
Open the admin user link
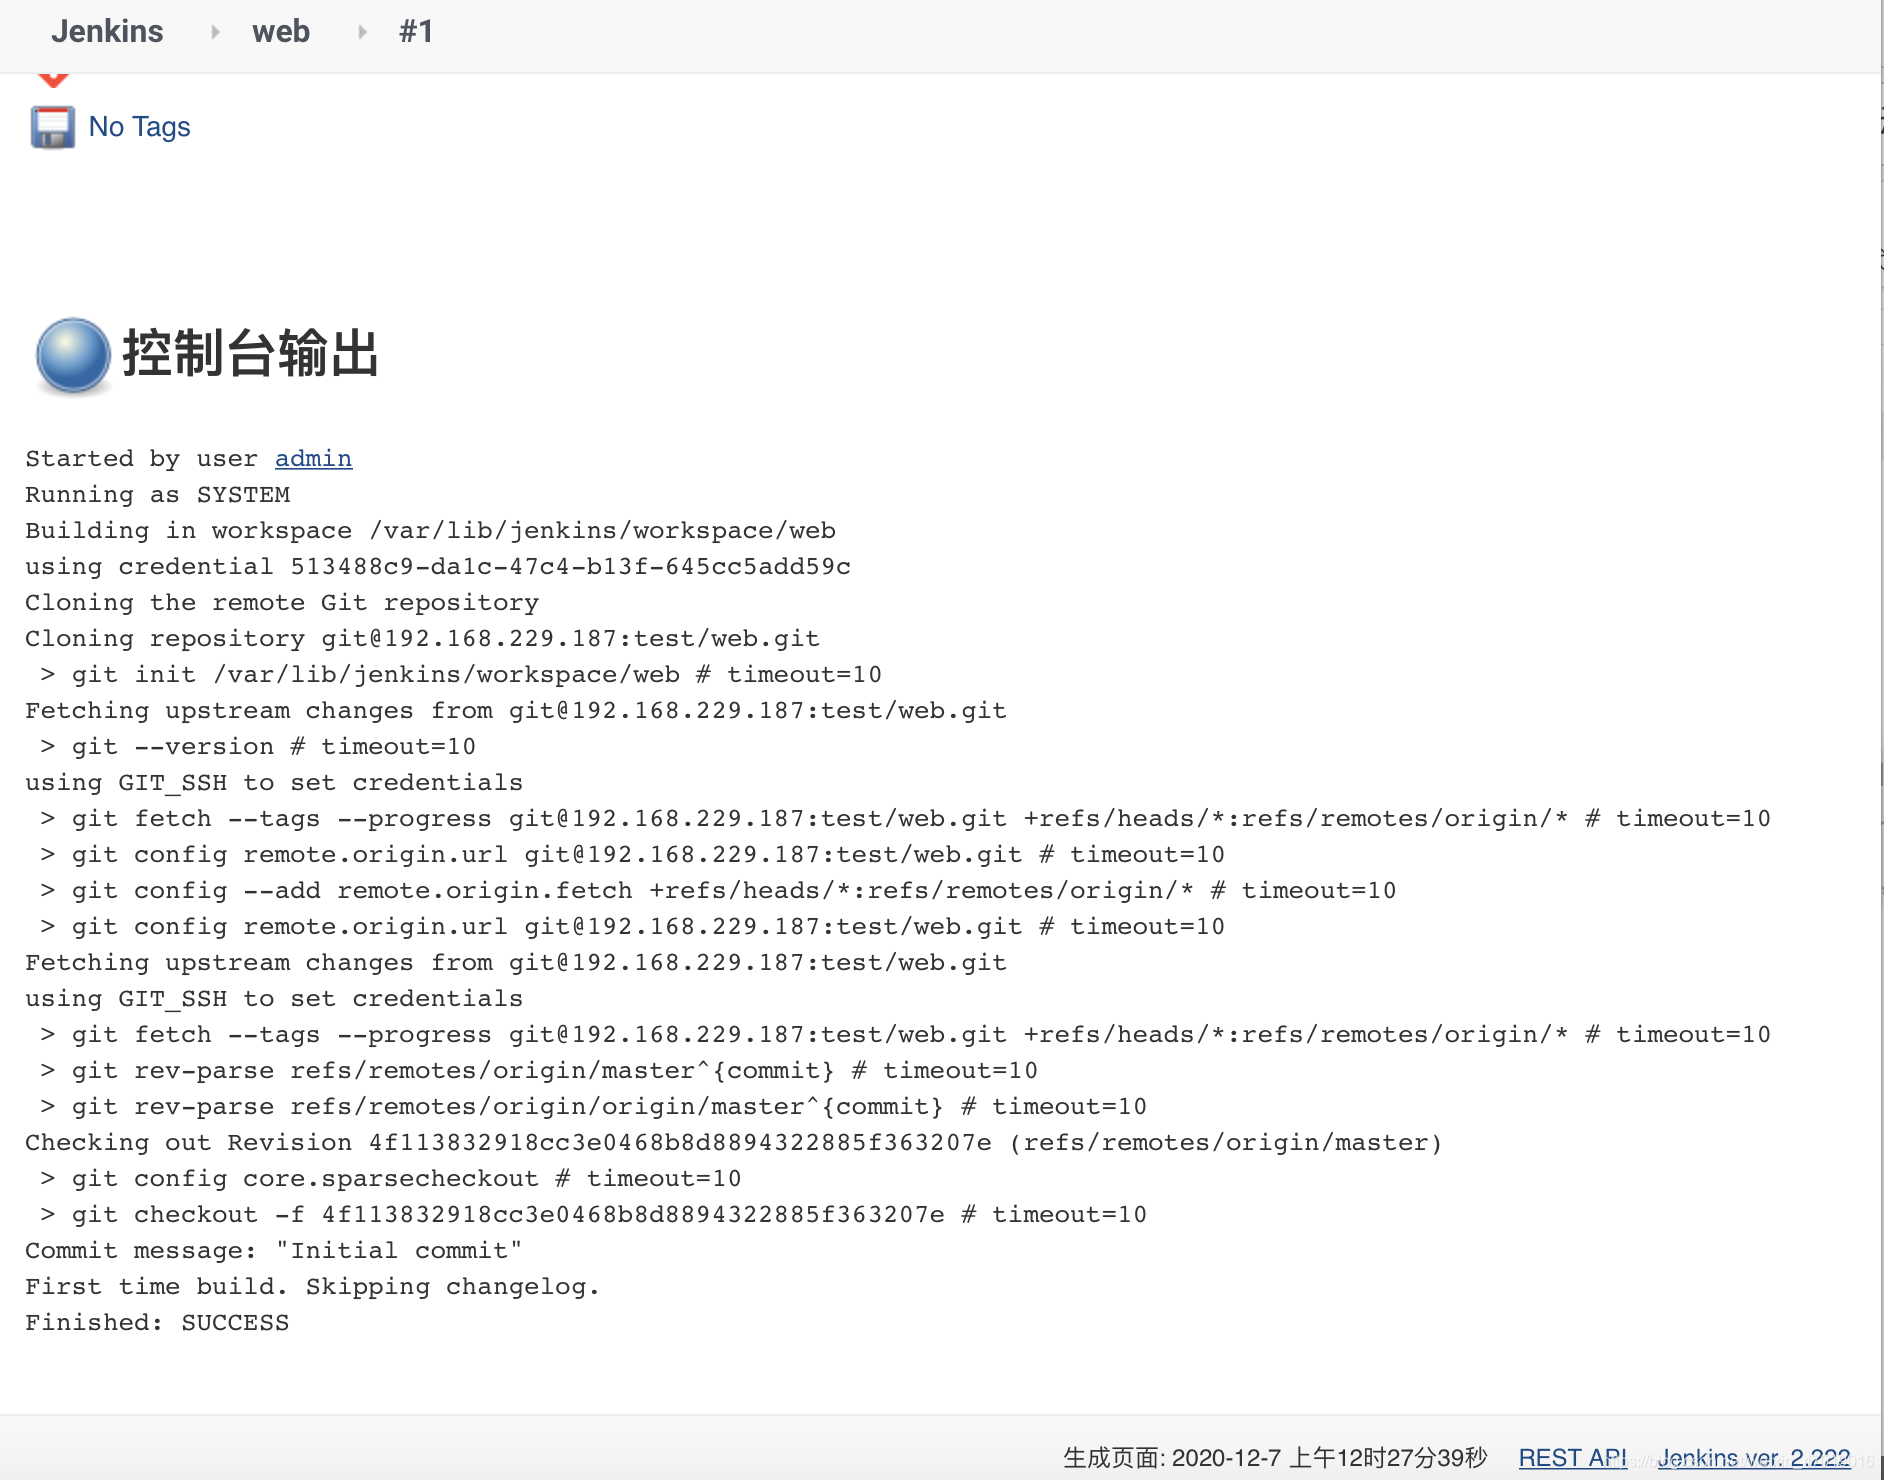click(x=313, y=458)
